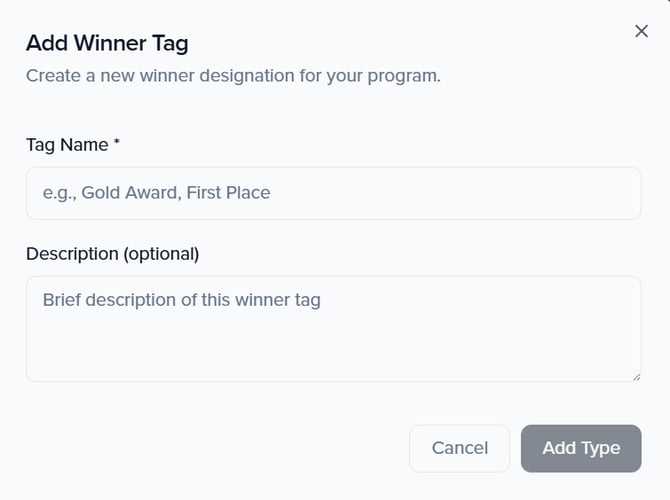The image size is (670, 500).
Task: Grab the Description textarea resize handle
Action: coord(635,375)
